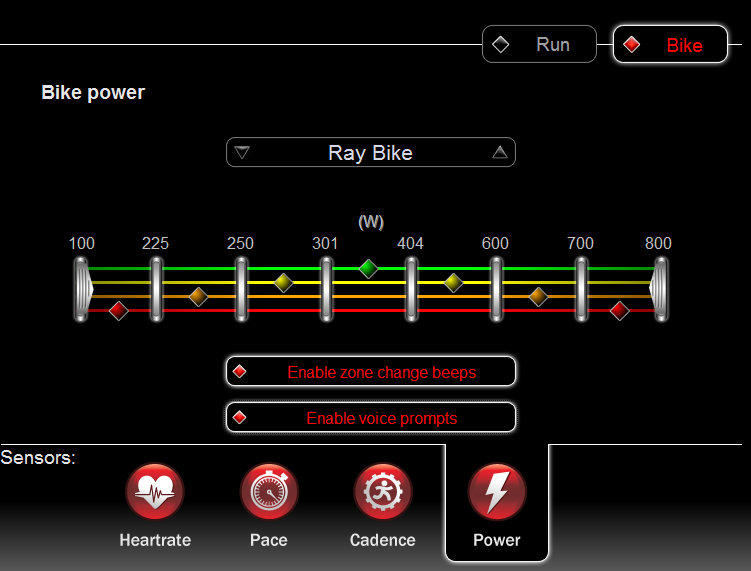Click the green diamond zone marker
The width and height of the screenshot is (751, 571).
tap(368, 269)
